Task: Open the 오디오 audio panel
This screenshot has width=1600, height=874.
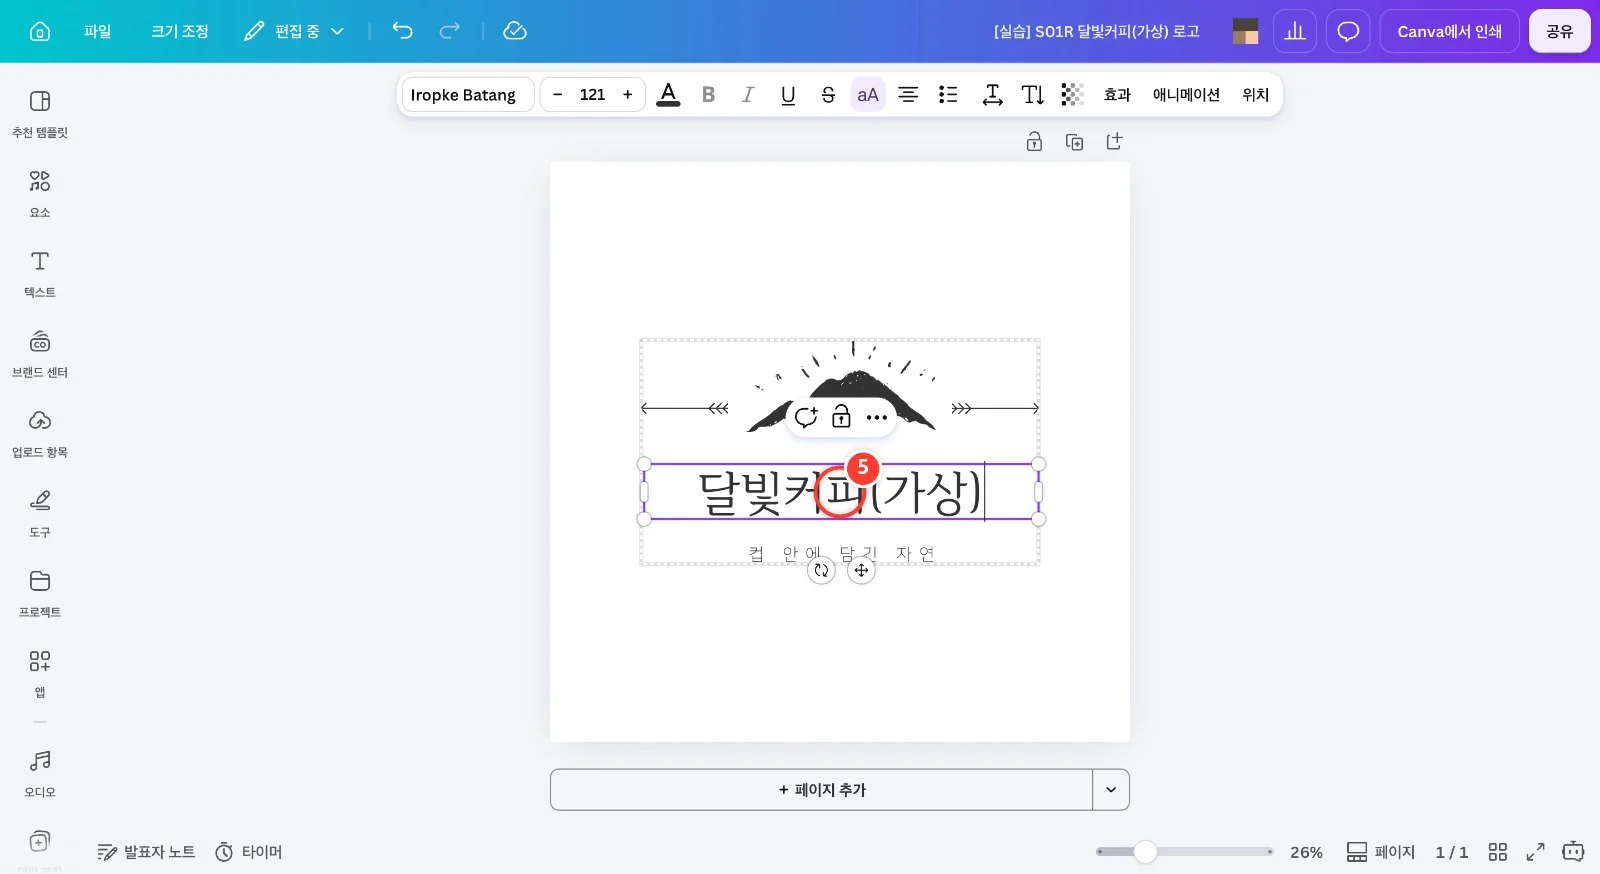Action: point(40,774)
